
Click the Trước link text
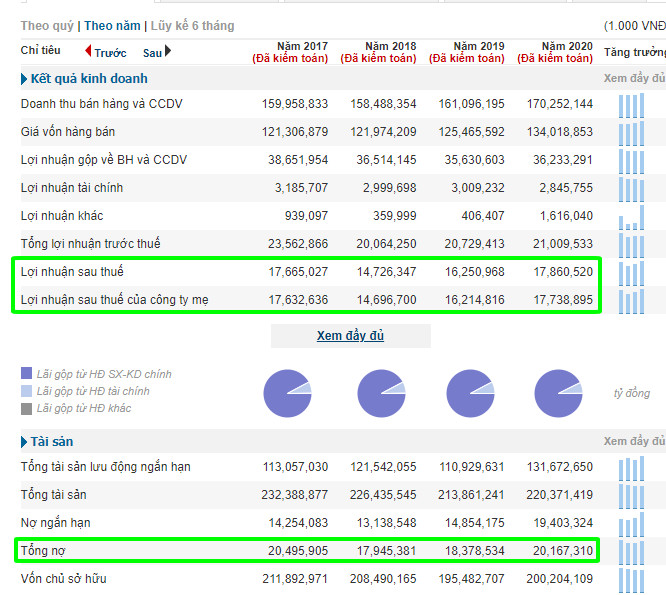pos(110,53)
